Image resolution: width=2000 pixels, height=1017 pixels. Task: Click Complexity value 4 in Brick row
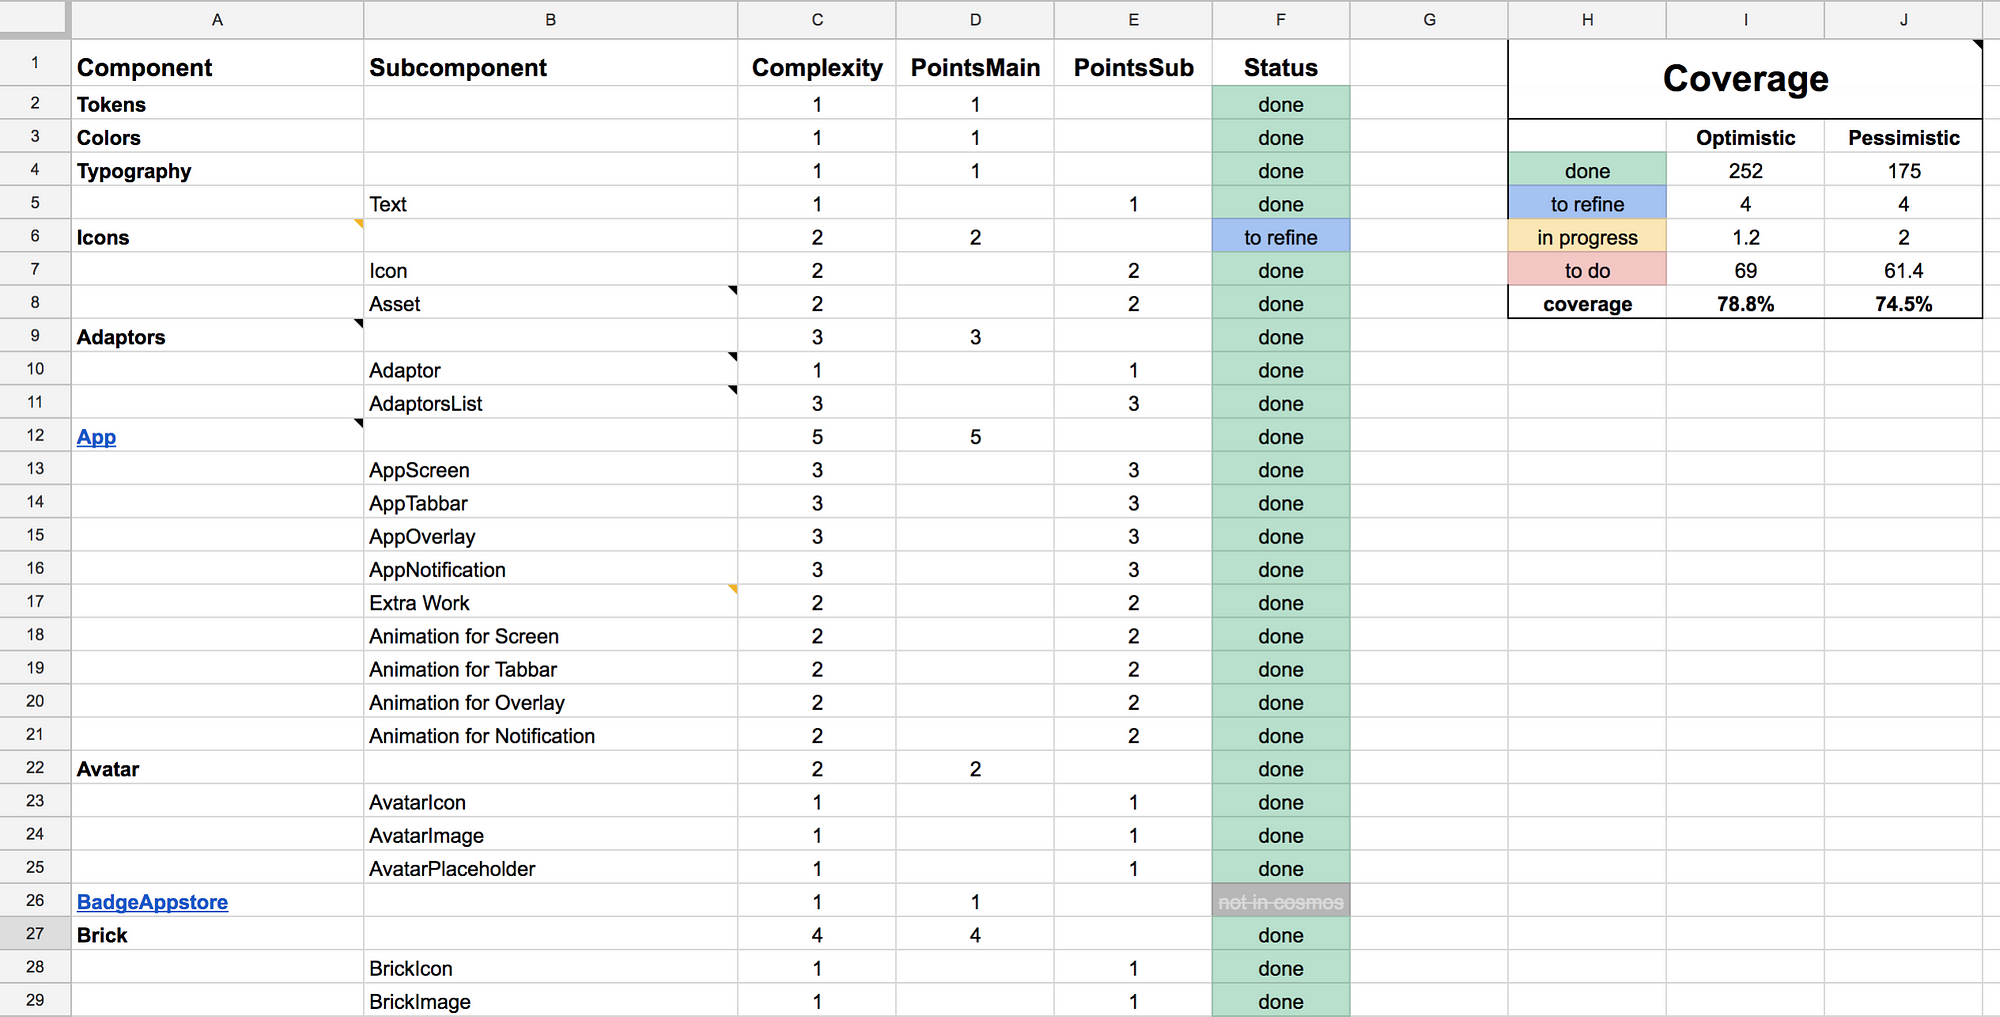[x=817, y=934]
